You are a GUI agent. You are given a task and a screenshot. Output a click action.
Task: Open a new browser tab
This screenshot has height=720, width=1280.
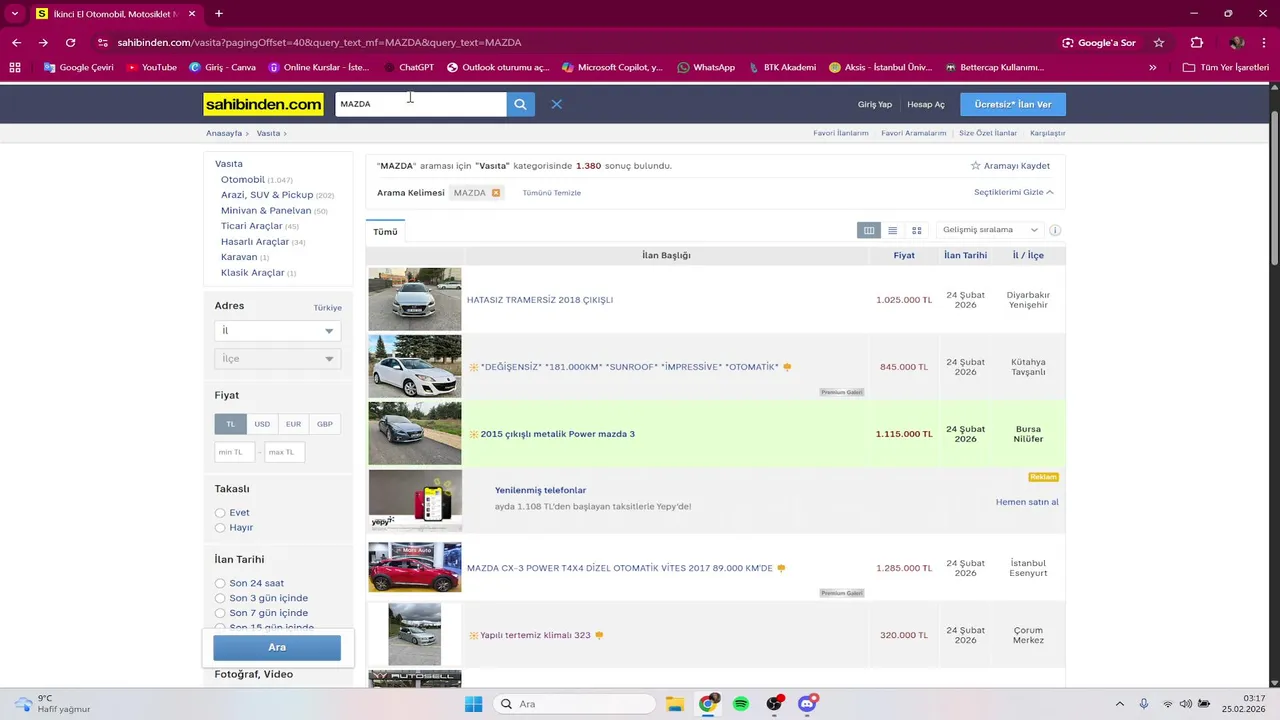[219, 13]
